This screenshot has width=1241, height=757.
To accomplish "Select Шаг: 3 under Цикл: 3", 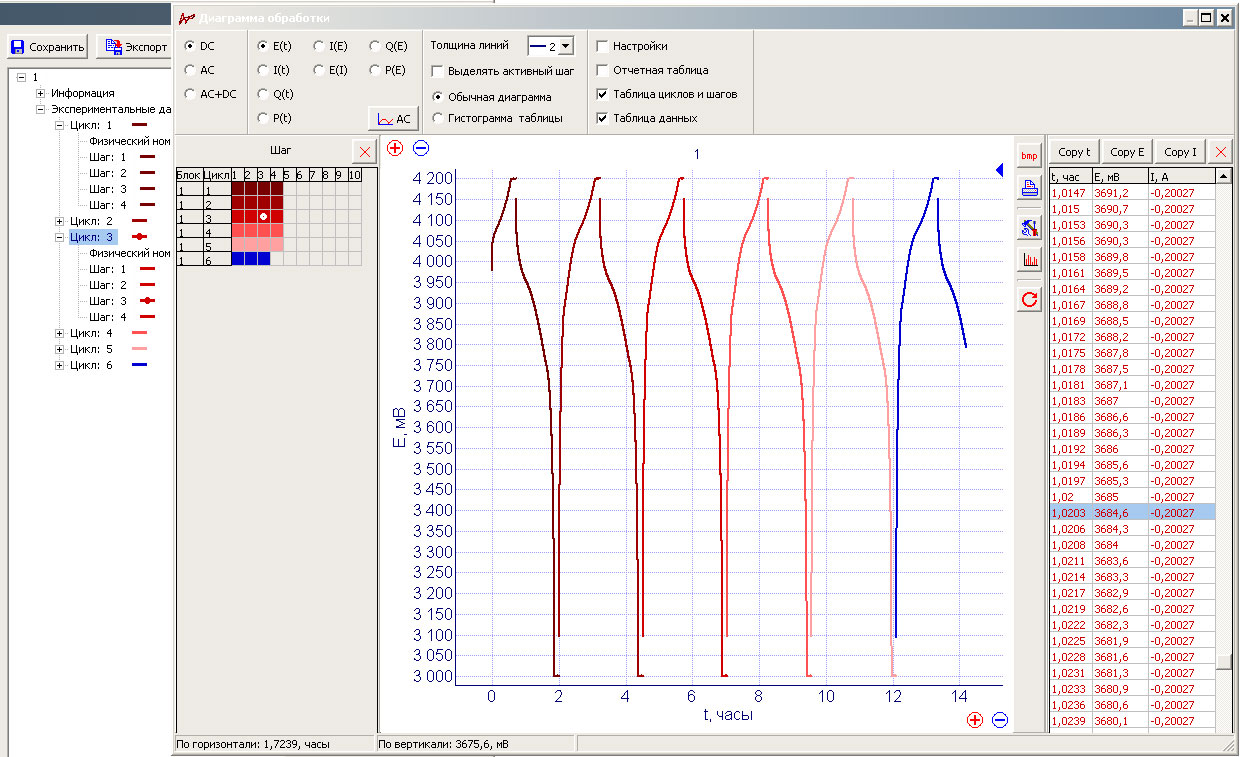I will click(108, 301).
